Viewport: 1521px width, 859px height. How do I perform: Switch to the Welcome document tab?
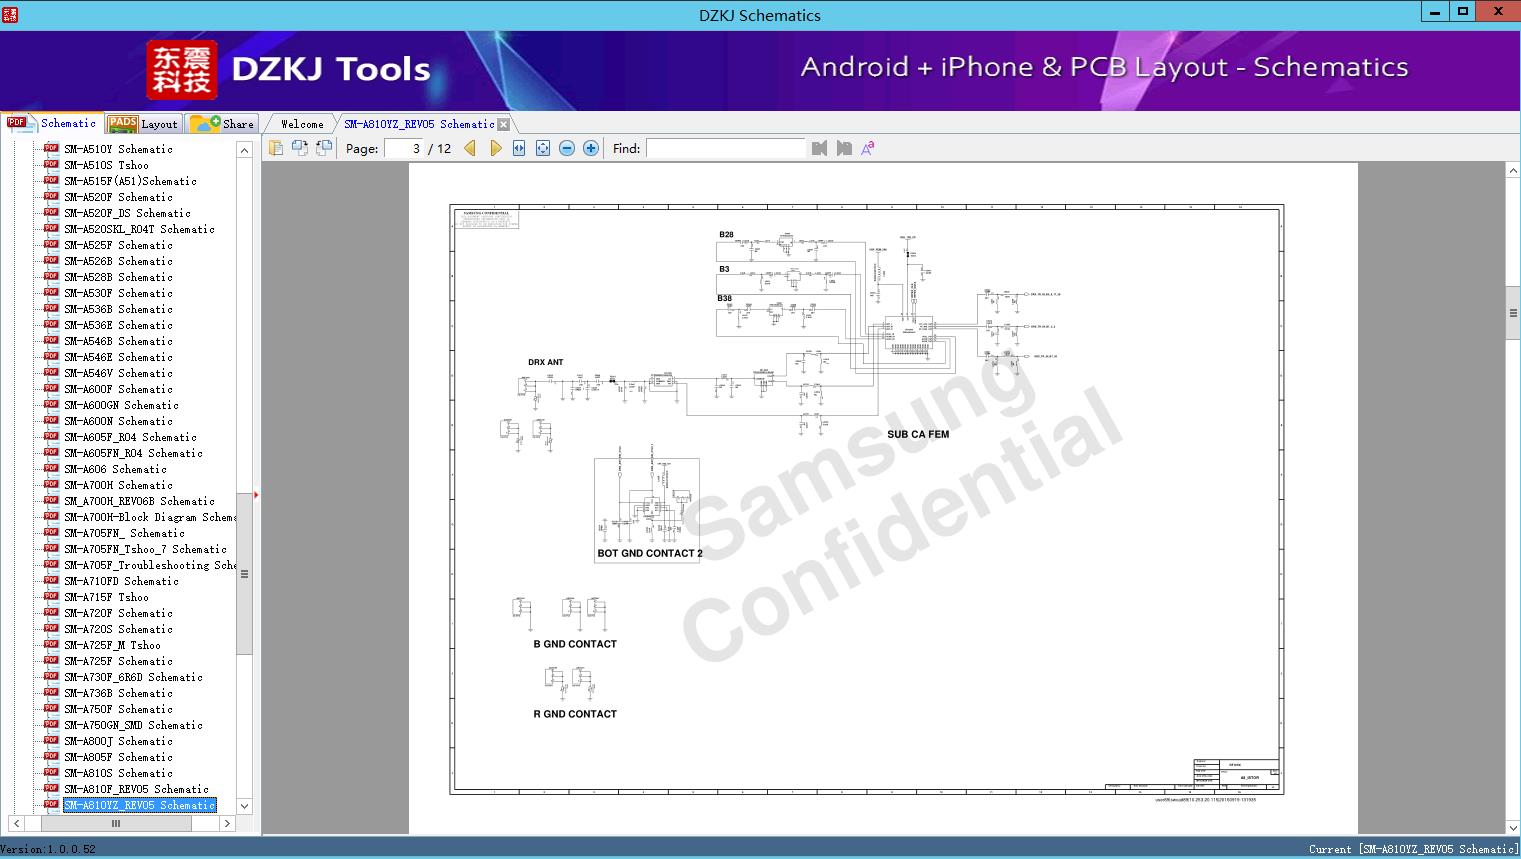(302, 124)
